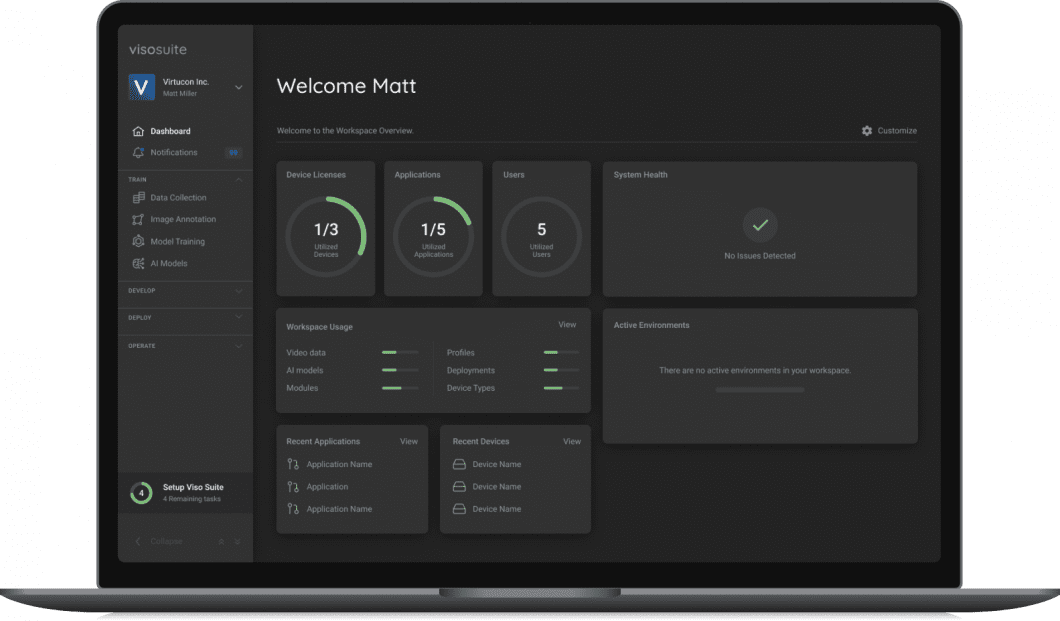
Task: Click the Deployments usage bar
Action: pos(562,370)
